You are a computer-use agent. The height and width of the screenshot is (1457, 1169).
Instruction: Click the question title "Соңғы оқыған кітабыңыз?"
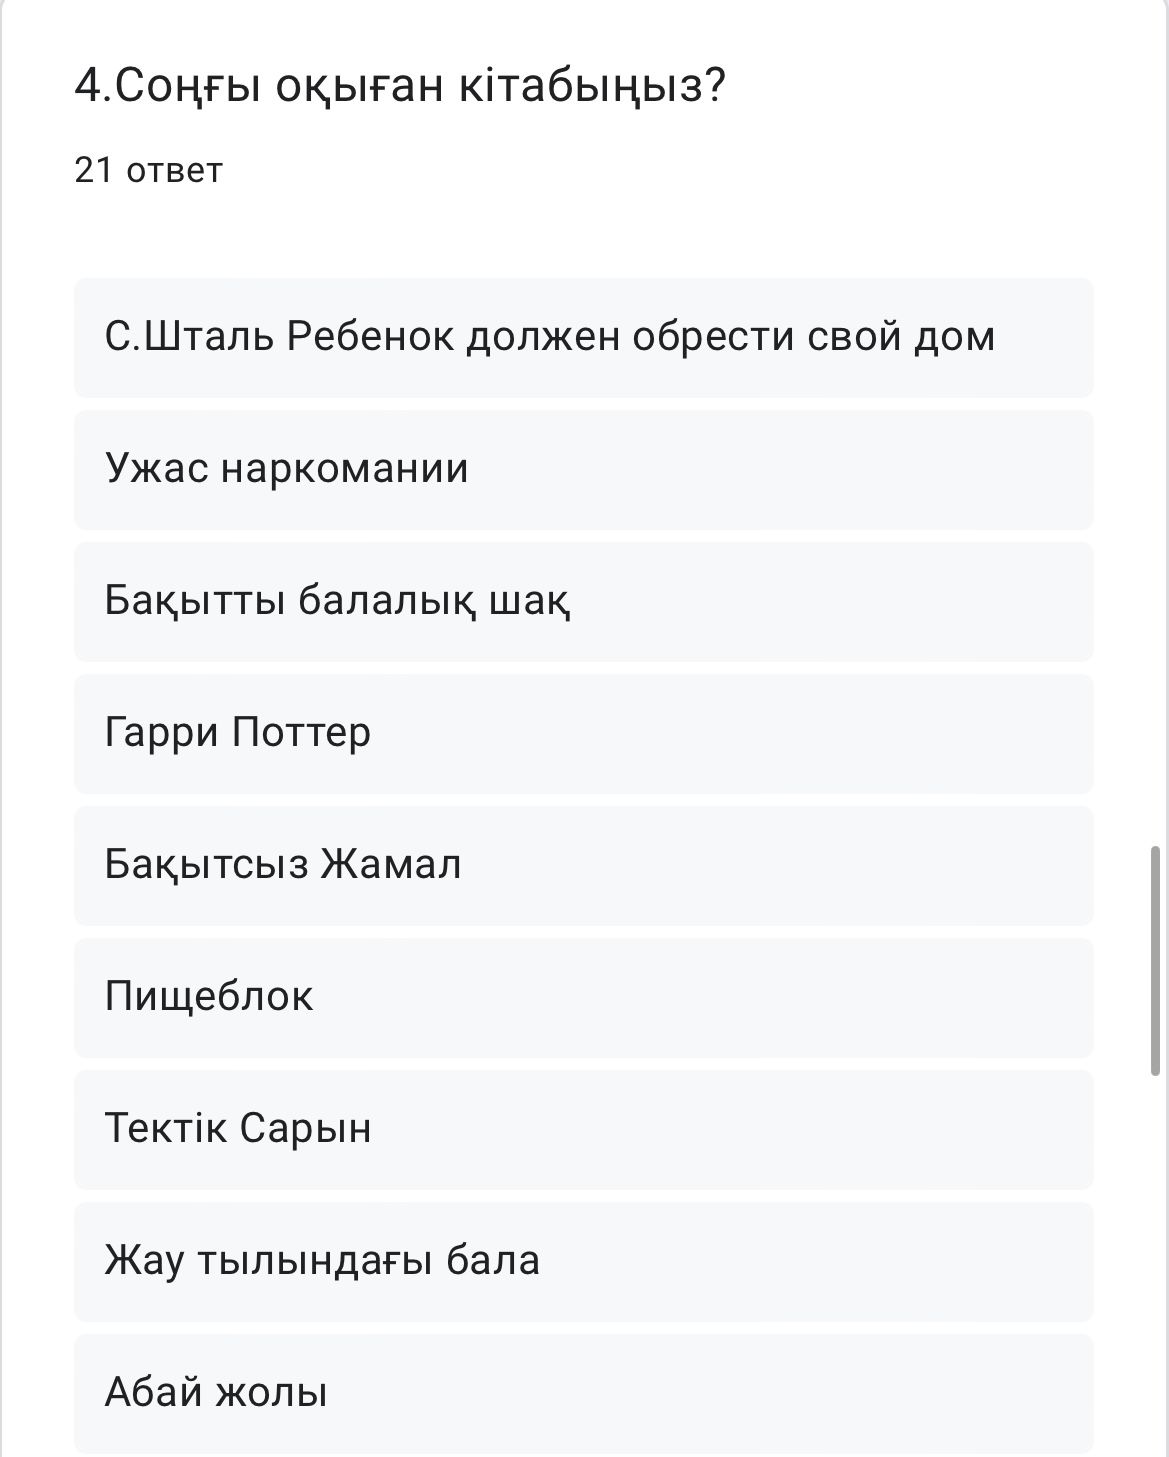pyautogui.click(x=400, y=86)
